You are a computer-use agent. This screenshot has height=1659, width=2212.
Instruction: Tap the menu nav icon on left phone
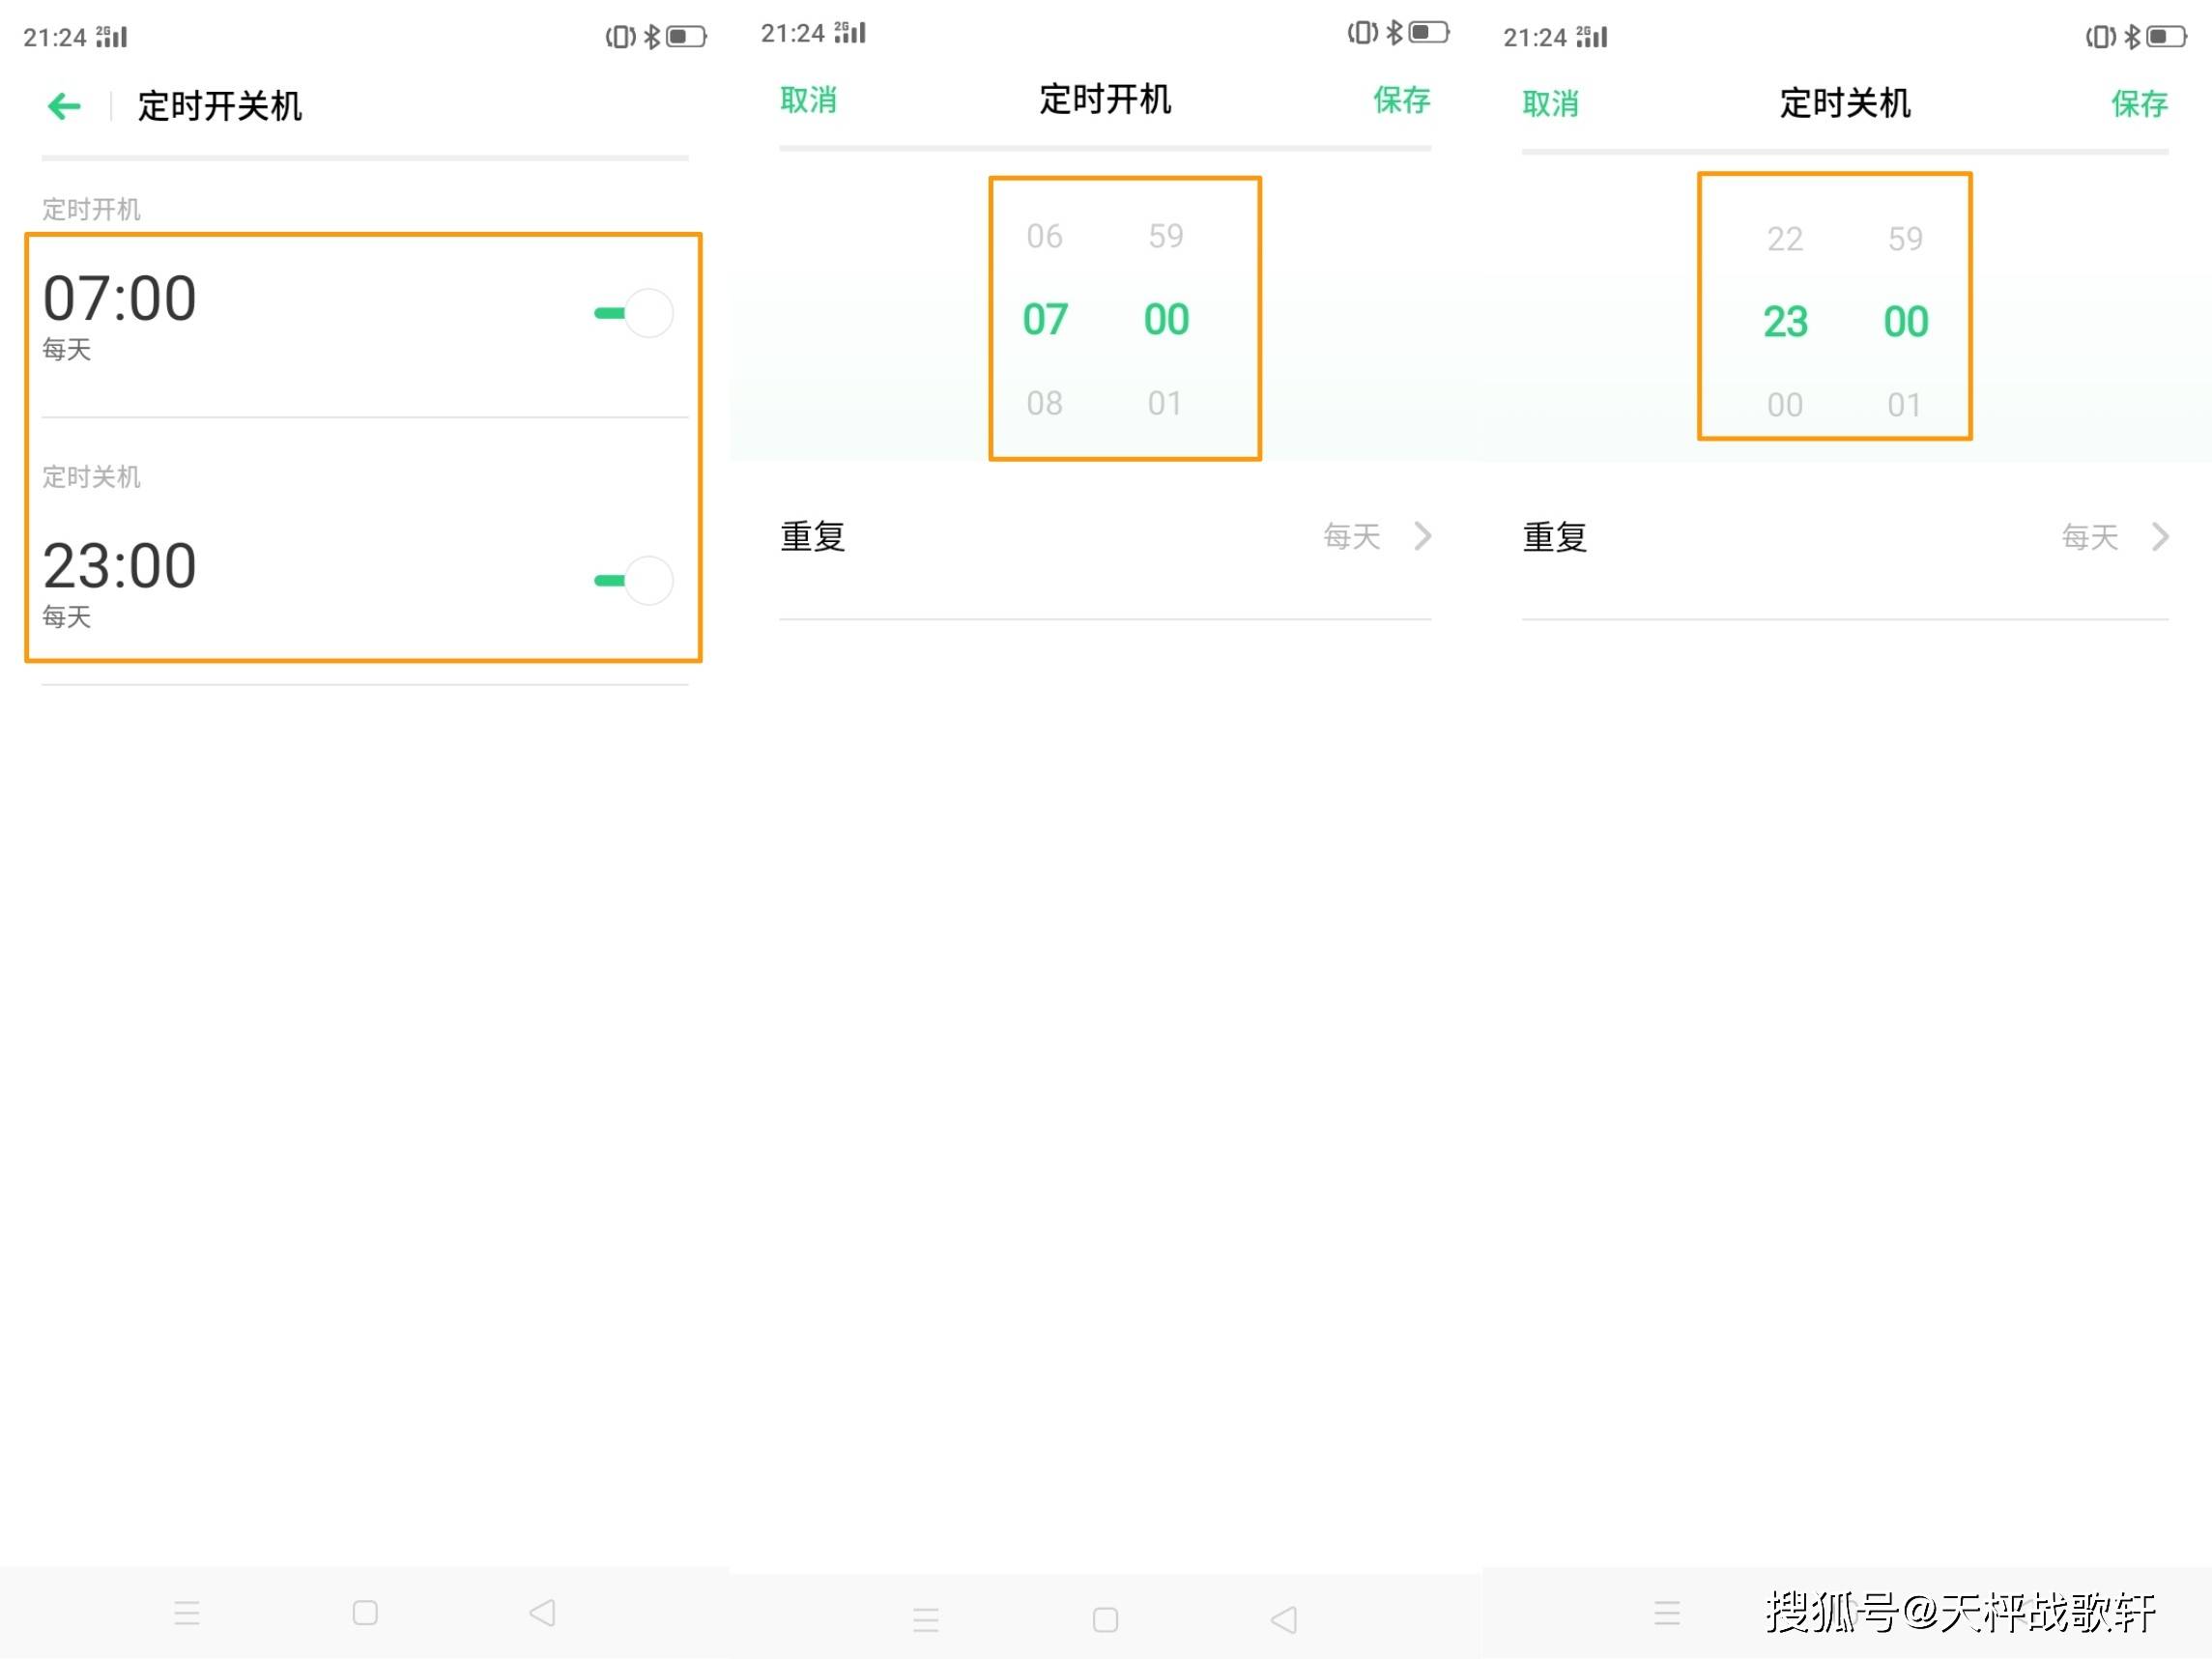tap(187, 1613)
